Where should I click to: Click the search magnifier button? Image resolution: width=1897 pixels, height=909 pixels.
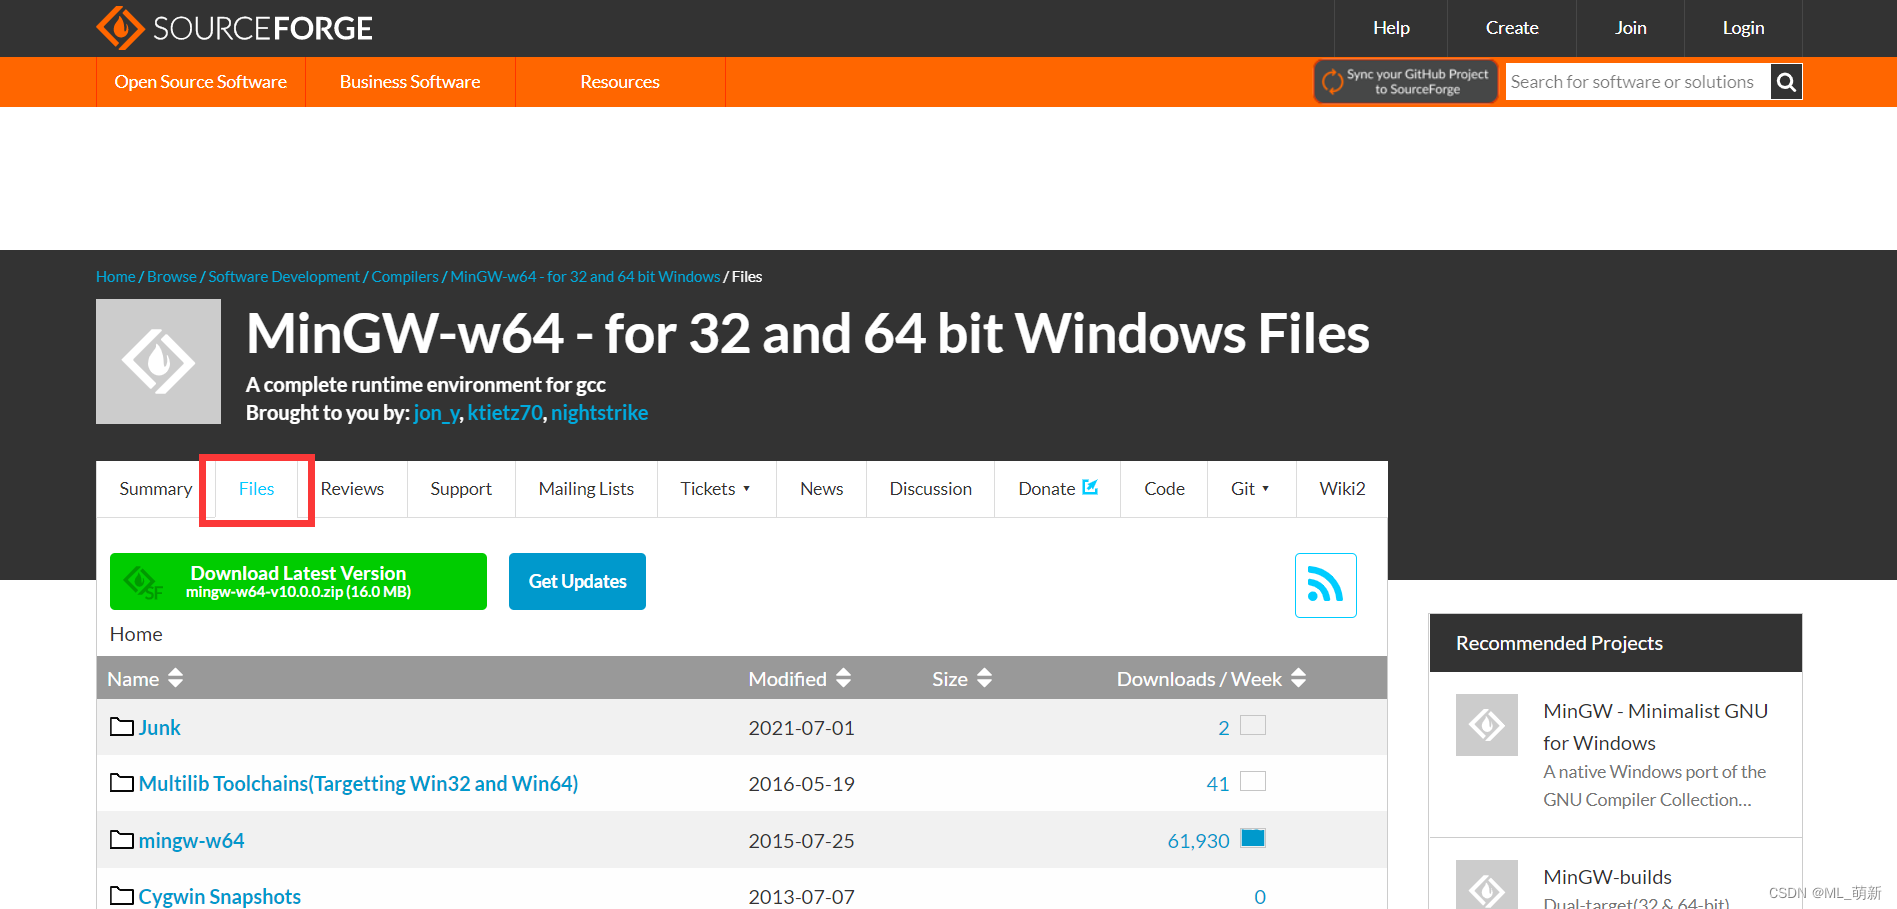[x=1786, y=82]
